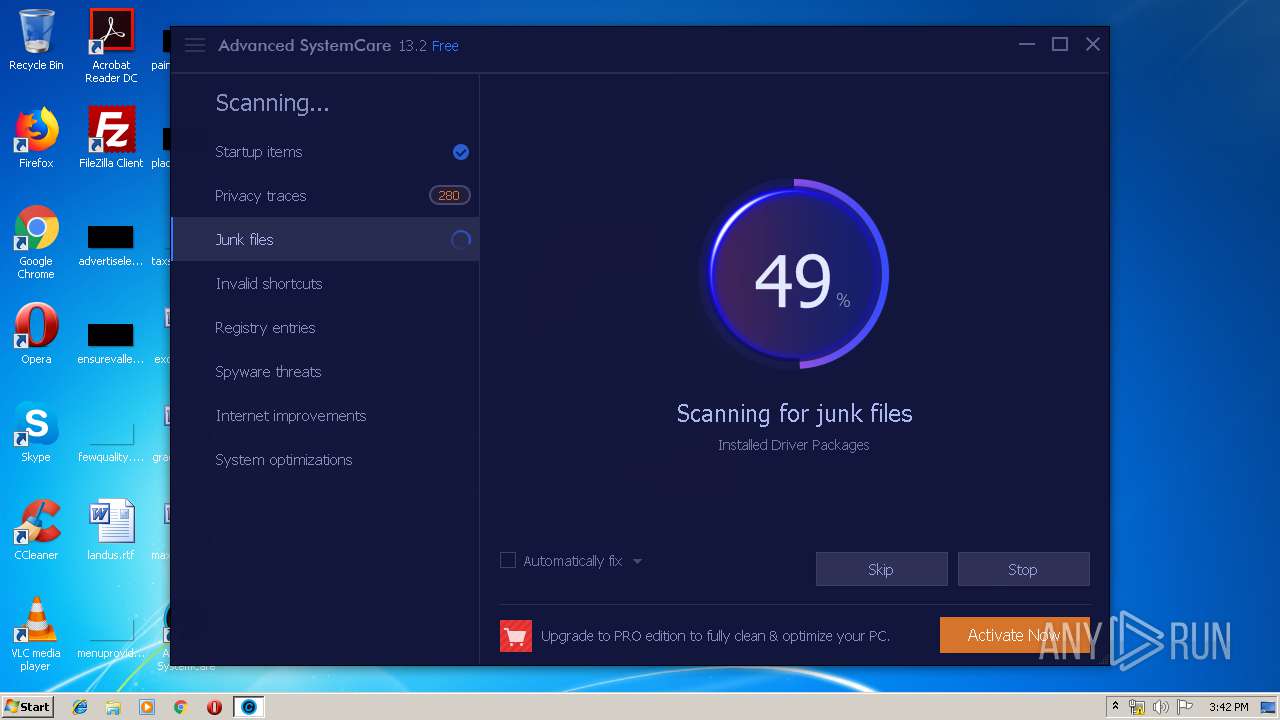Image resolution: width=1280 pixels, height=720 pixels.
Task: Click the 3:42 PM taskbar clock
Action: (1228, 707)
